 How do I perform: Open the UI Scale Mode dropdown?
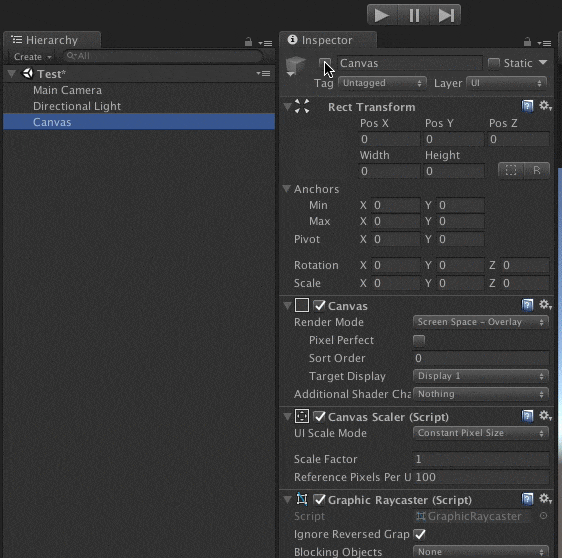[x=481, y=433]
